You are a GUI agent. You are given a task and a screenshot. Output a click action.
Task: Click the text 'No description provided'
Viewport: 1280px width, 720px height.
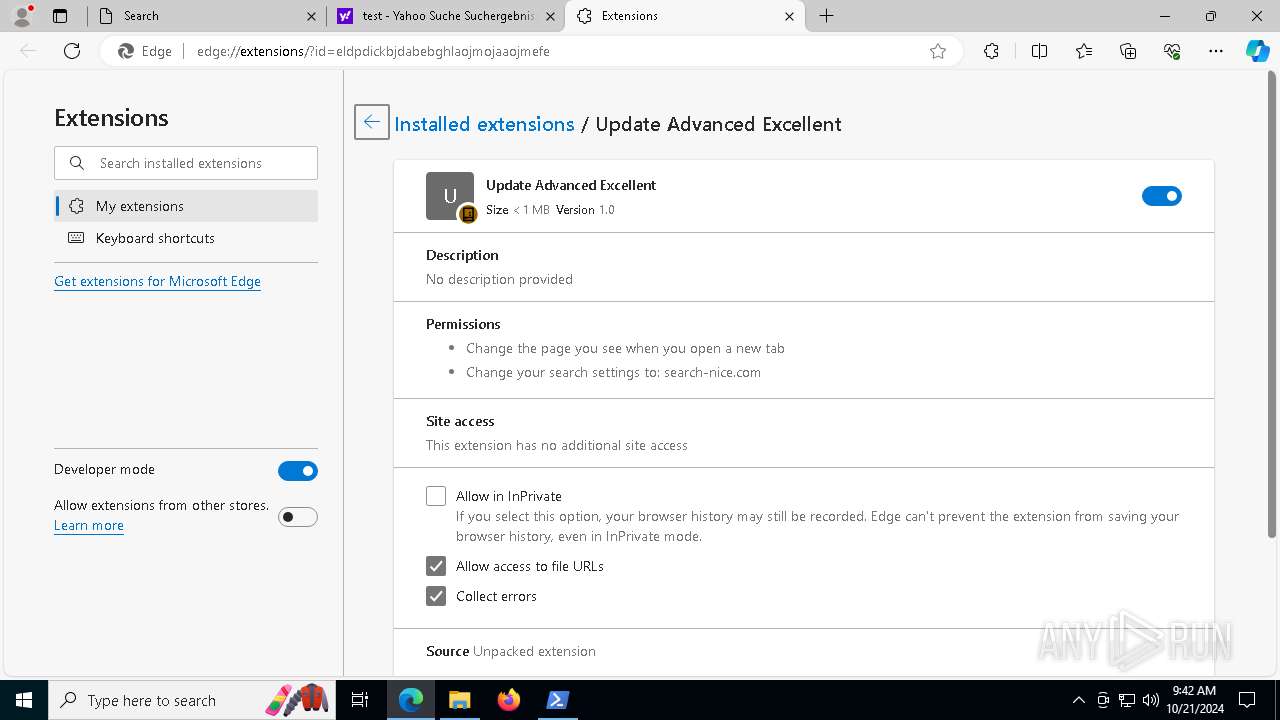(499, 279)
